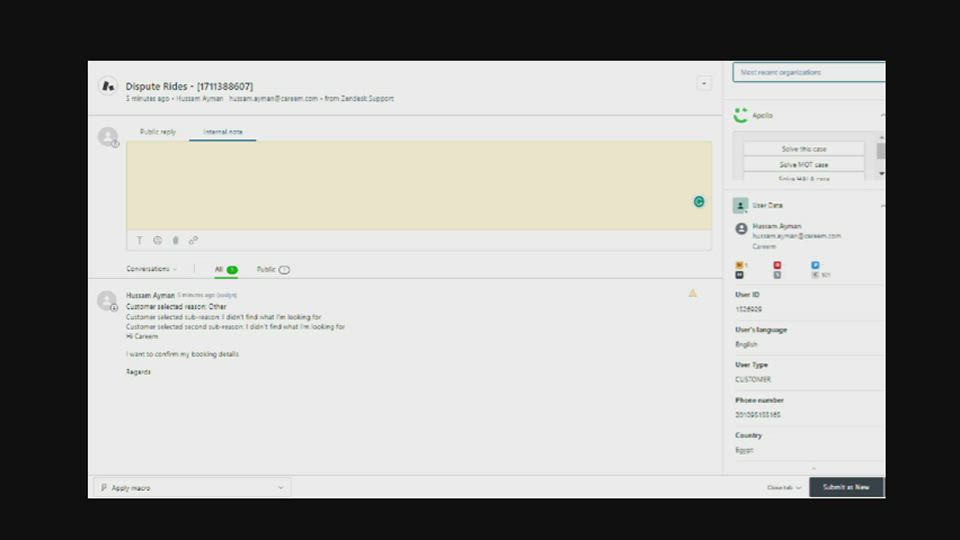Viewport: 960px width, 540px height.
Task: Click the Apollo list scrollbar down arrow
Action: (881, 174)
